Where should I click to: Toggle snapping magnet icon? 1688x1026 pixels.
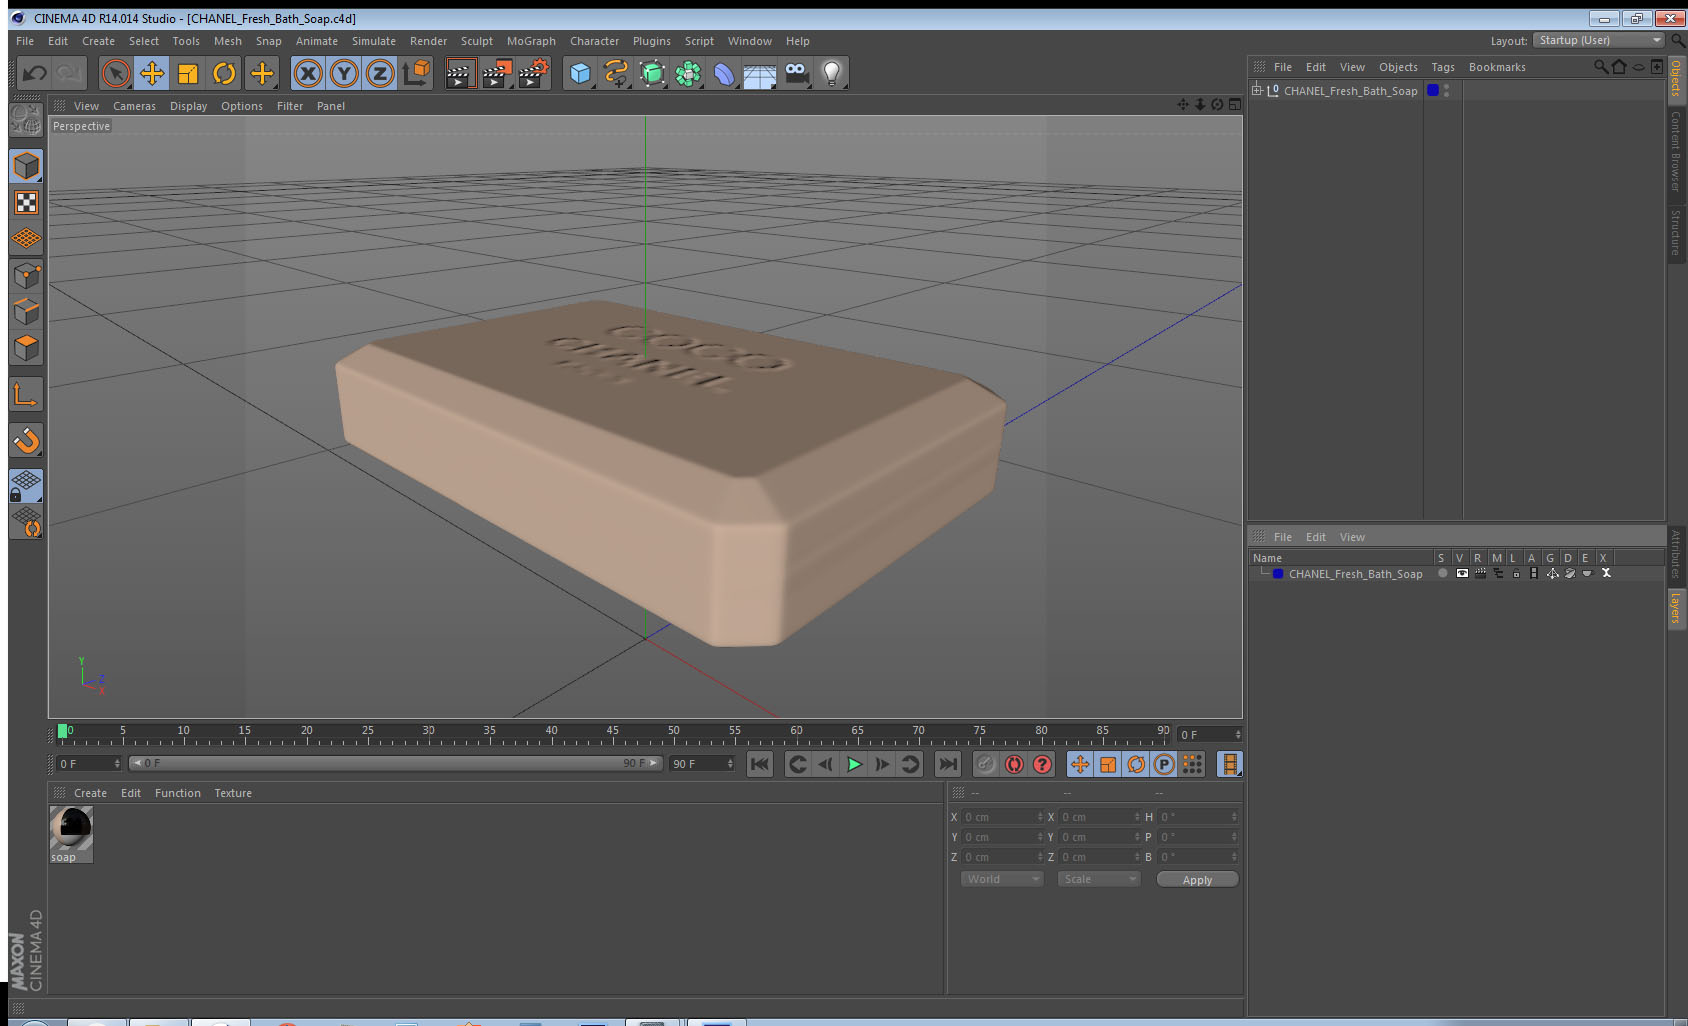(x=26, y=440)
